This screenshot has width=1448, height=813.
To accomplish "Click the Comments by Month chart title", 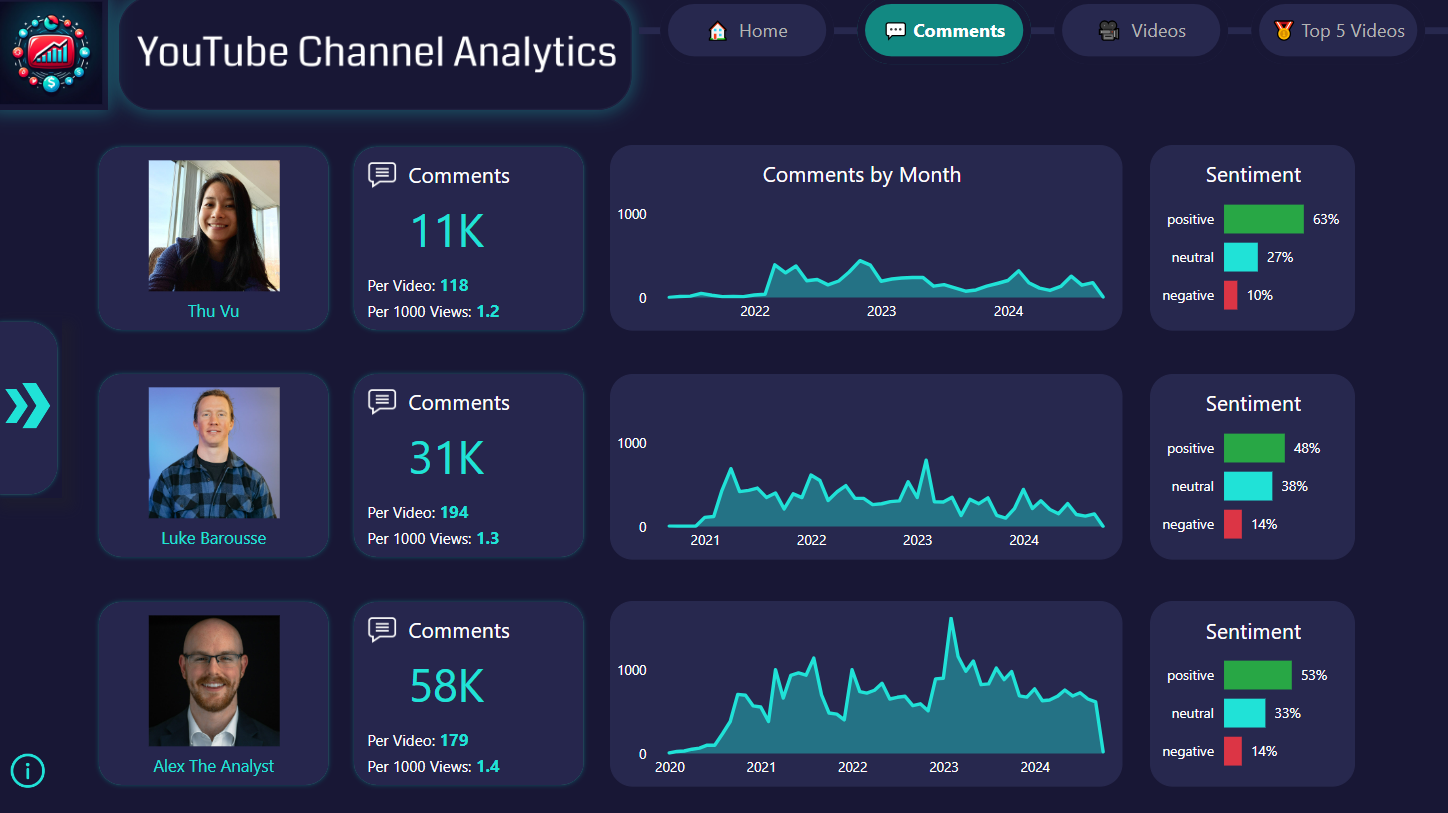I will tap(862, 175).
